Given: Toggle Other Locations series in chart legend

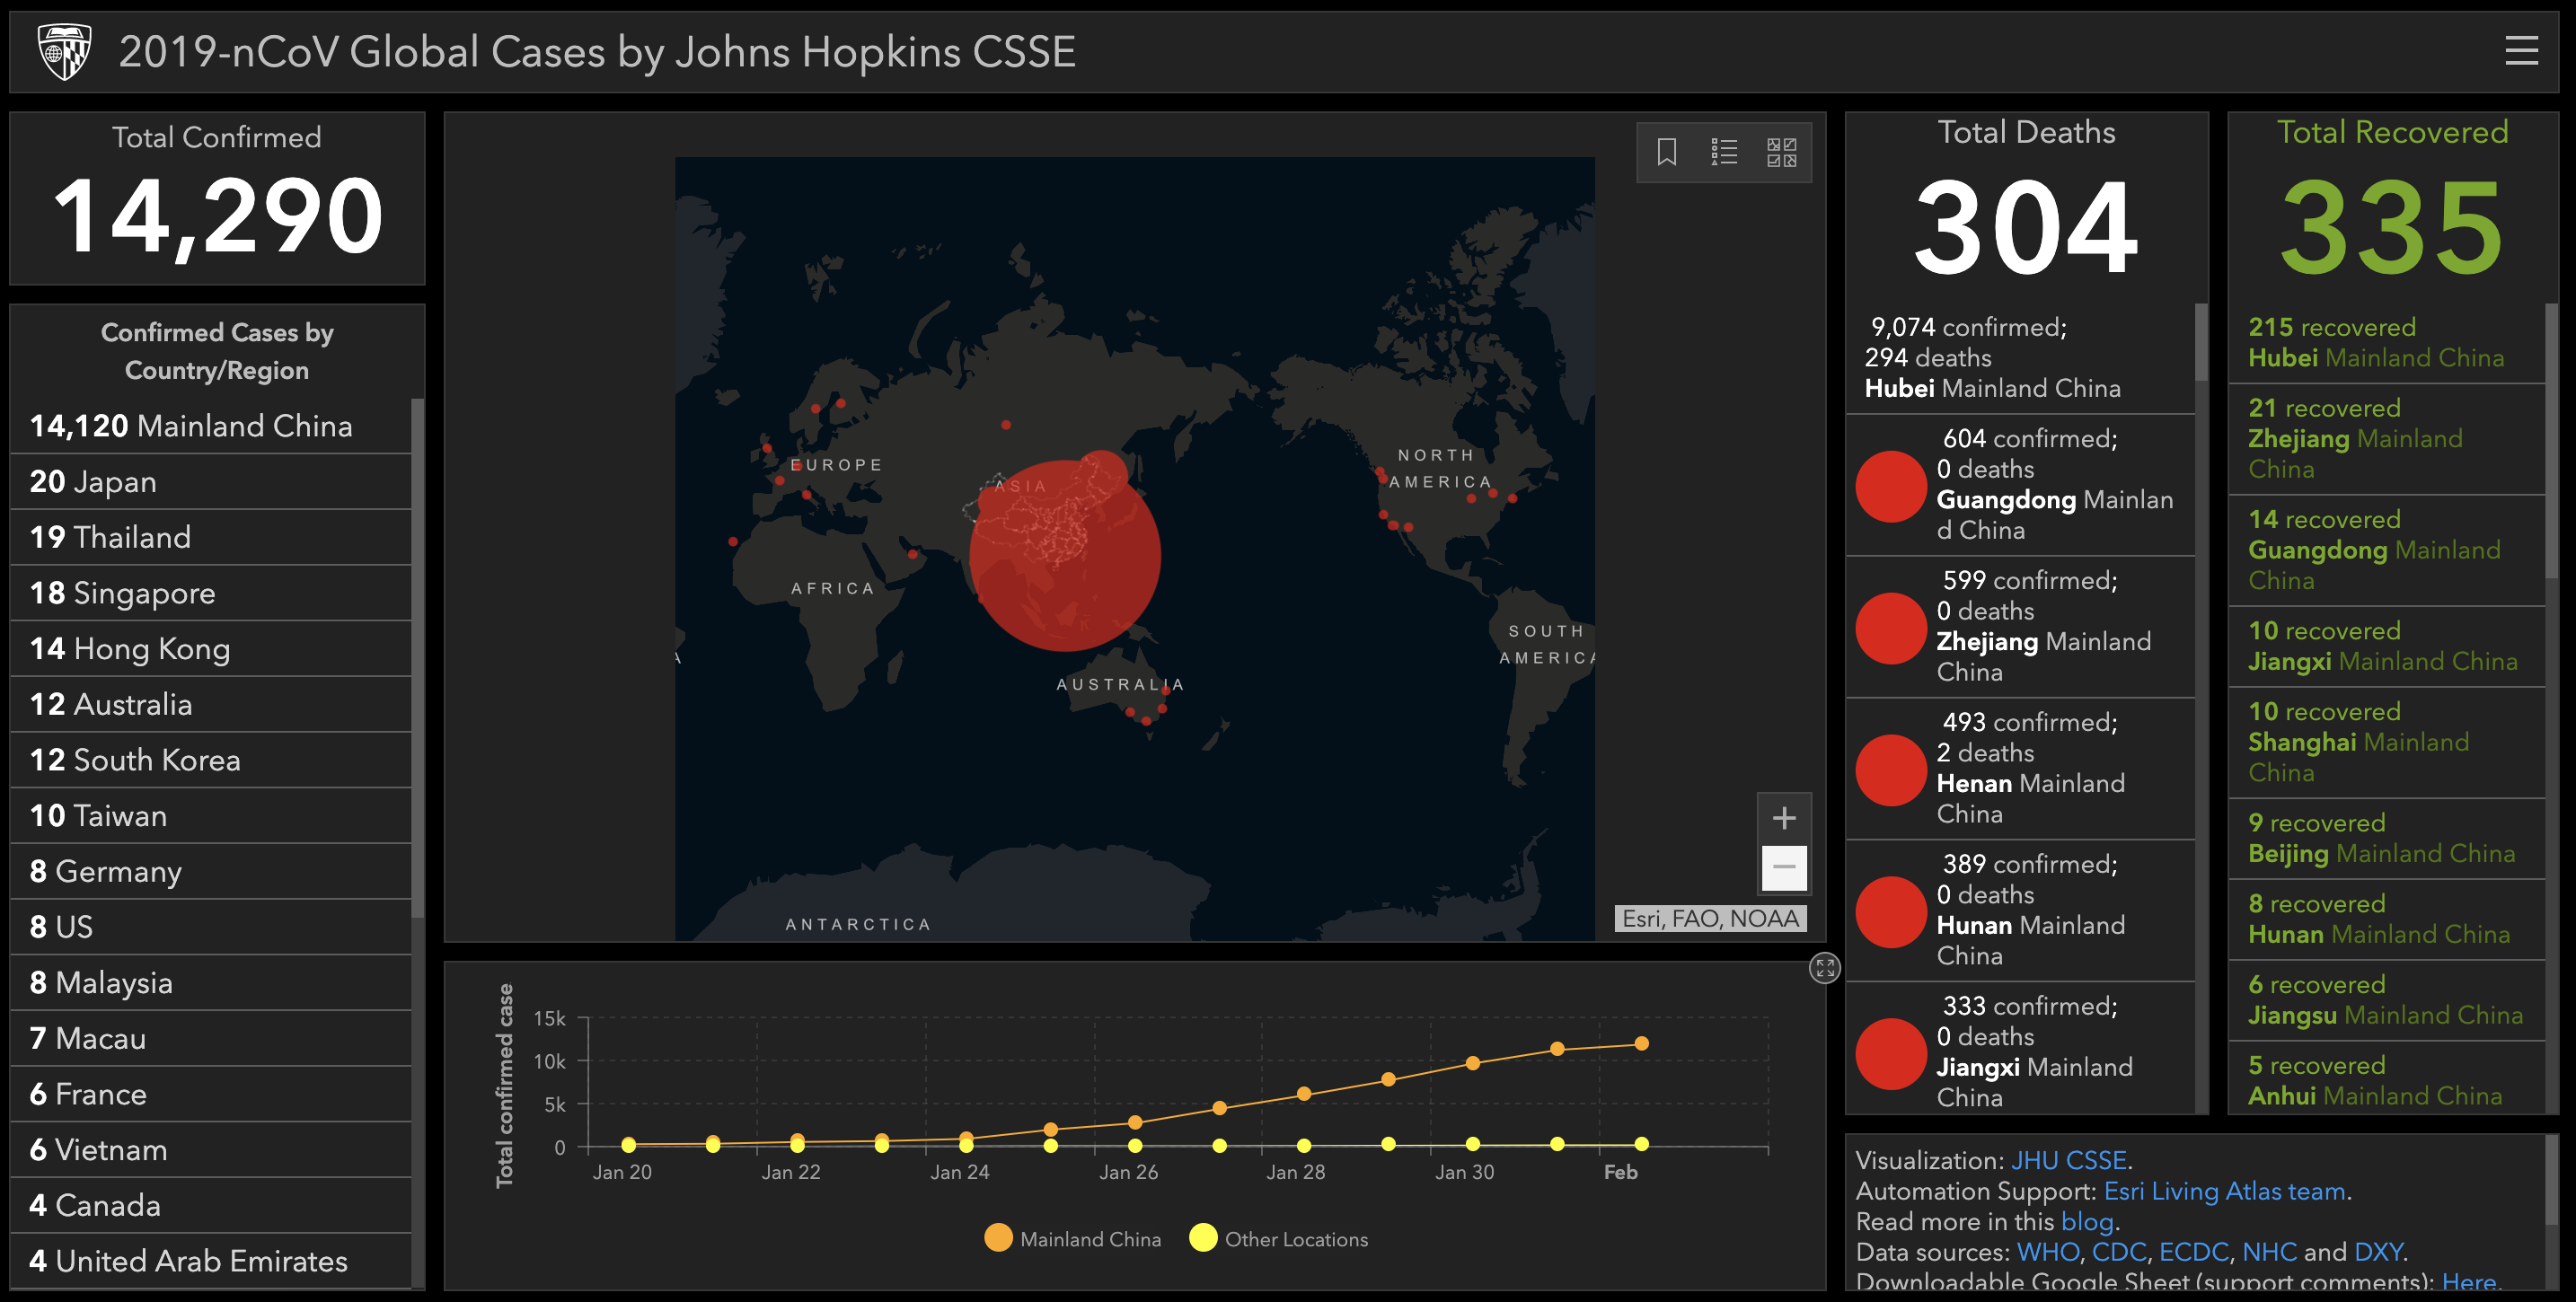Looking at the screenshot, I should (x=1278, y=1238).
